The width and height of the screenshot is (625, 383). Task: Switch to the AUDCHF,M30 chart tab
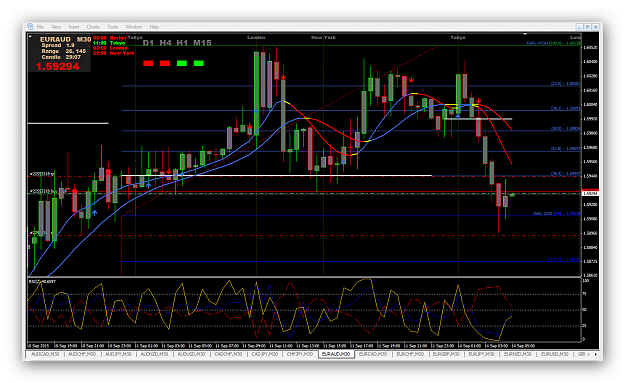[82, 354]
